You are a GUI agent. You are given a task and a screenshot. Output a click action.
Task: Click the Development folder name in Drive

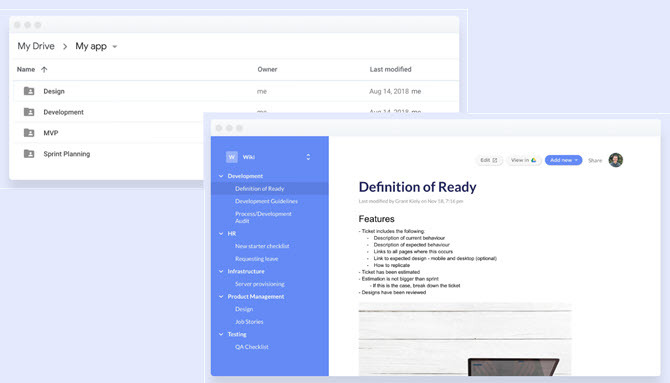pos(63,112)
